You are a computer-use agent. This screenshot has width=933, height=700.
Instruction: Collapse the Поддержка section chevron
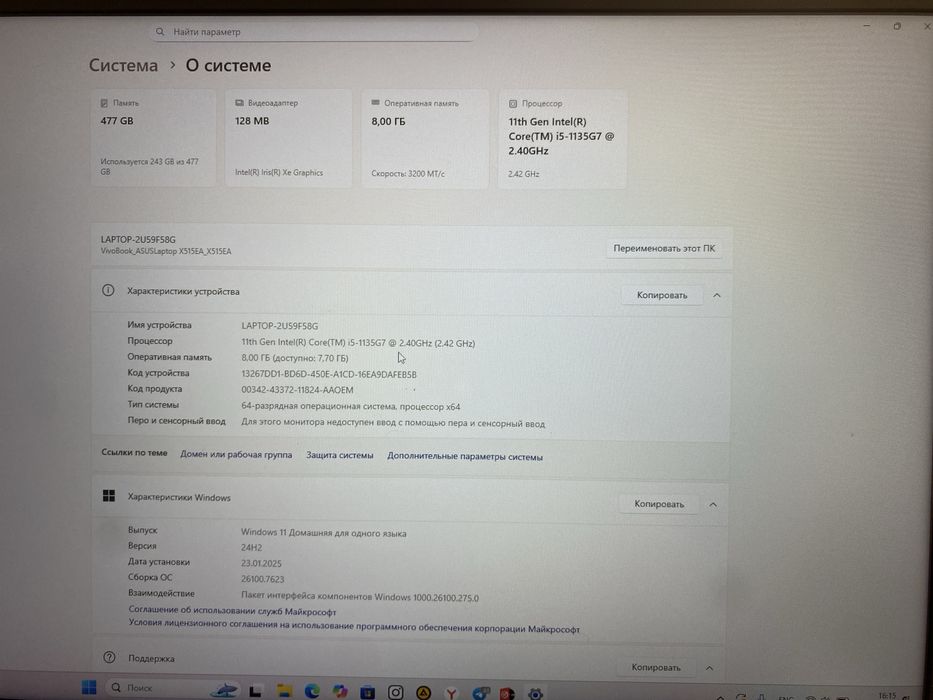coord(709,668)
